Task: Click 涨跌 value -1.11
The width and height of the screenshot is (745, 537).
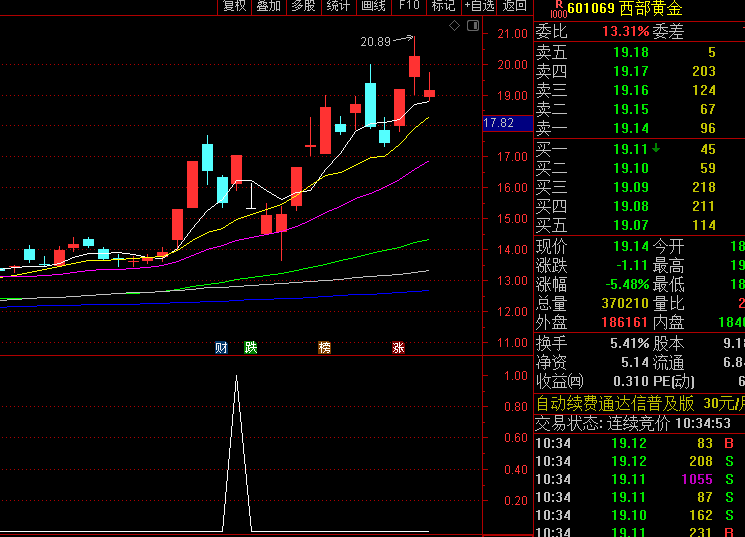Action: tap(632, 265)
